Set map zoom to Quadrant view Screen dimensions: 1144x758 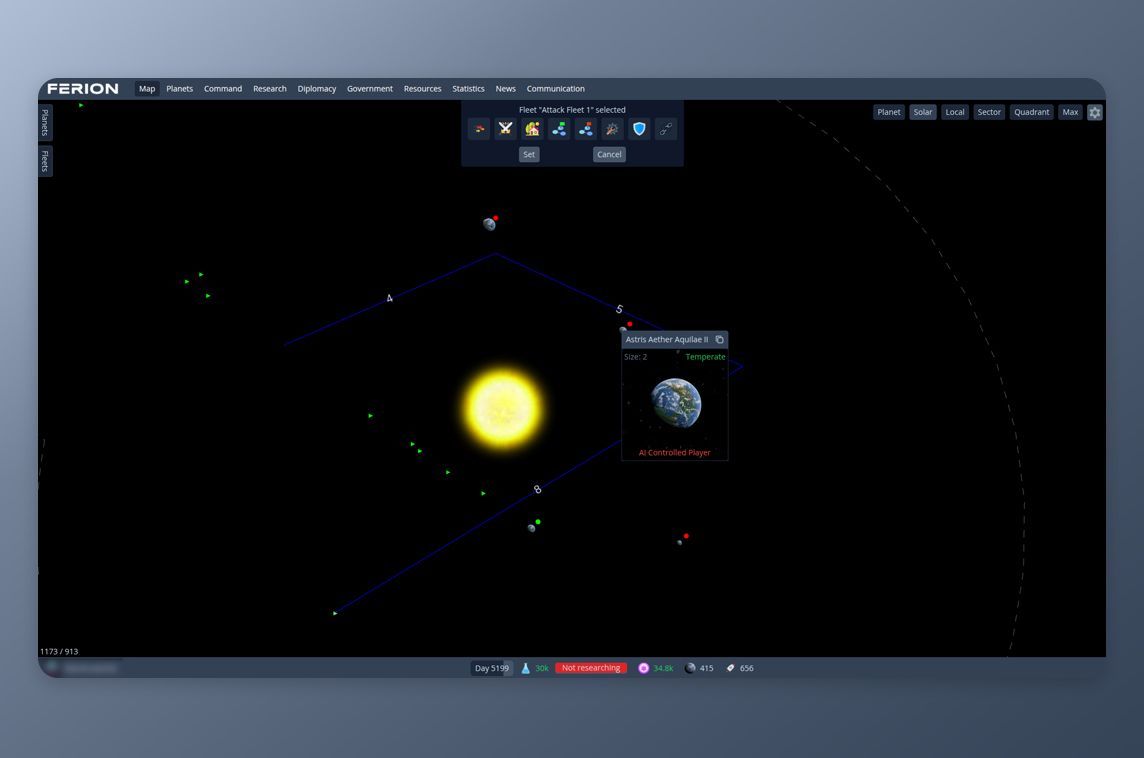click(1031, 112)
